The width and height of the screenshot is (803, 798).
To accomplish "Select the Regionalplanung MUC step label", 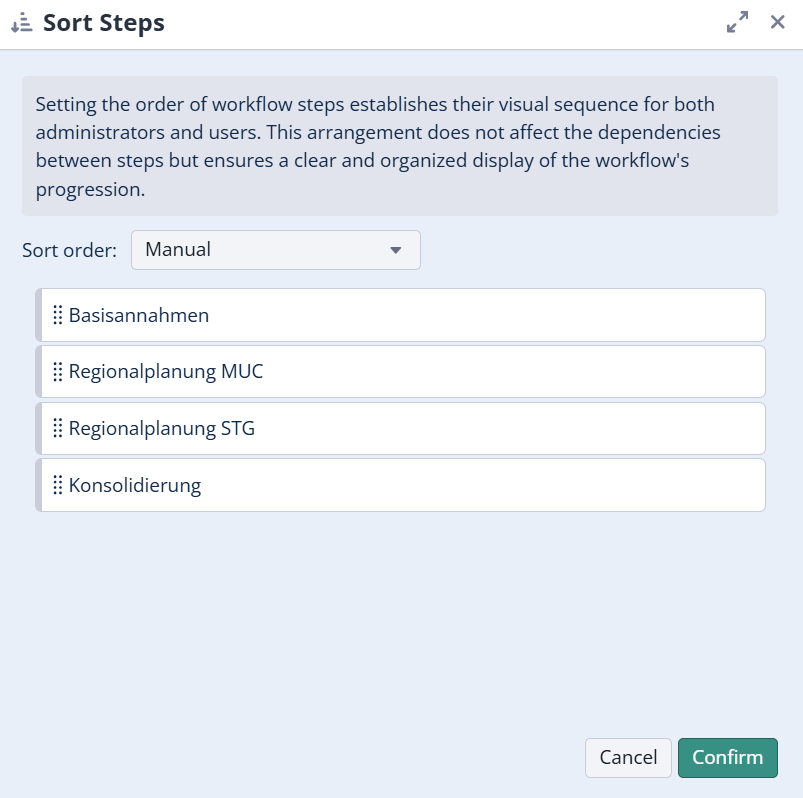I will pos(166,372).
